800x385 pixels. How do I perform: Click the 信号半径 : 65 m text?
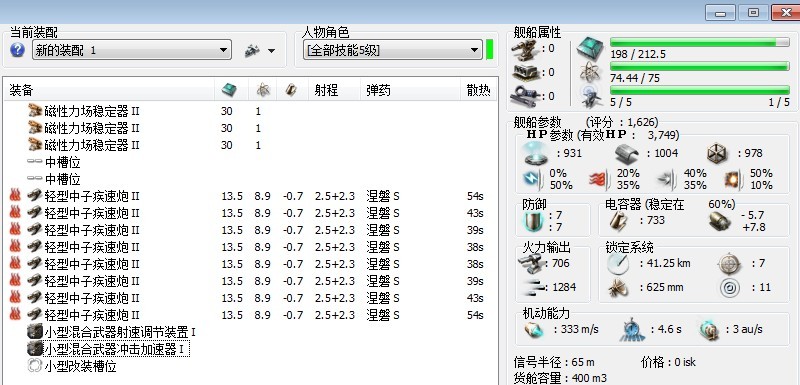point(554,363)
